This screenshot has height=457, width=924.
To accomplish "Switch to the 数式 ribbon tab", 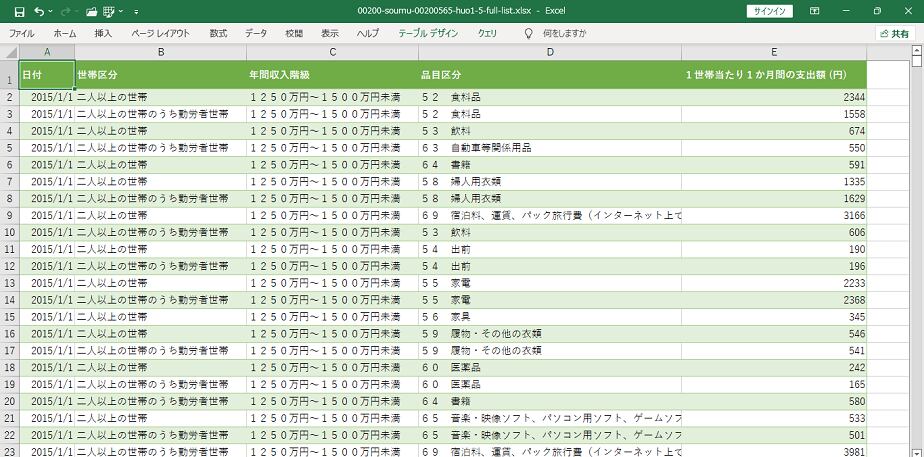I will pyautogui.click(x=218, y=33).
